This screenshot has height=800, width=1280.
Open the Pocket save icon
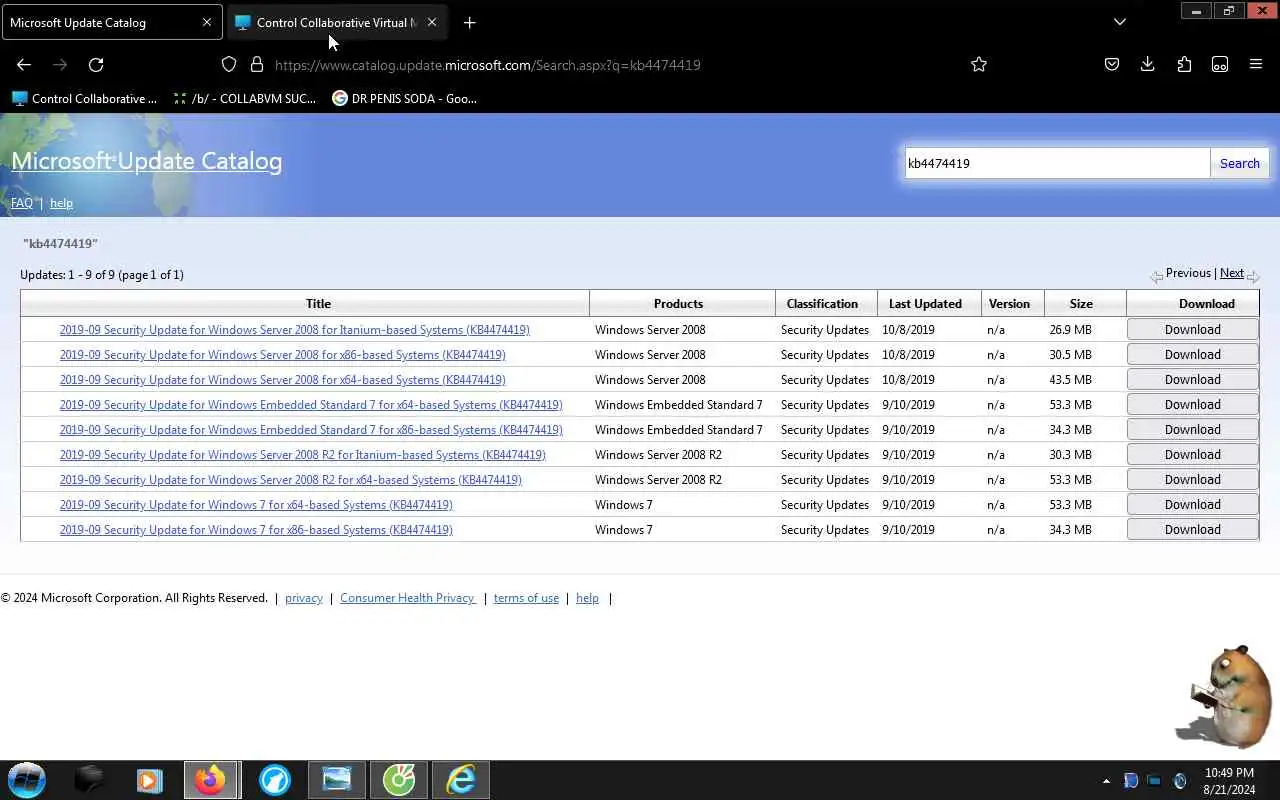tap(1112, 64)
